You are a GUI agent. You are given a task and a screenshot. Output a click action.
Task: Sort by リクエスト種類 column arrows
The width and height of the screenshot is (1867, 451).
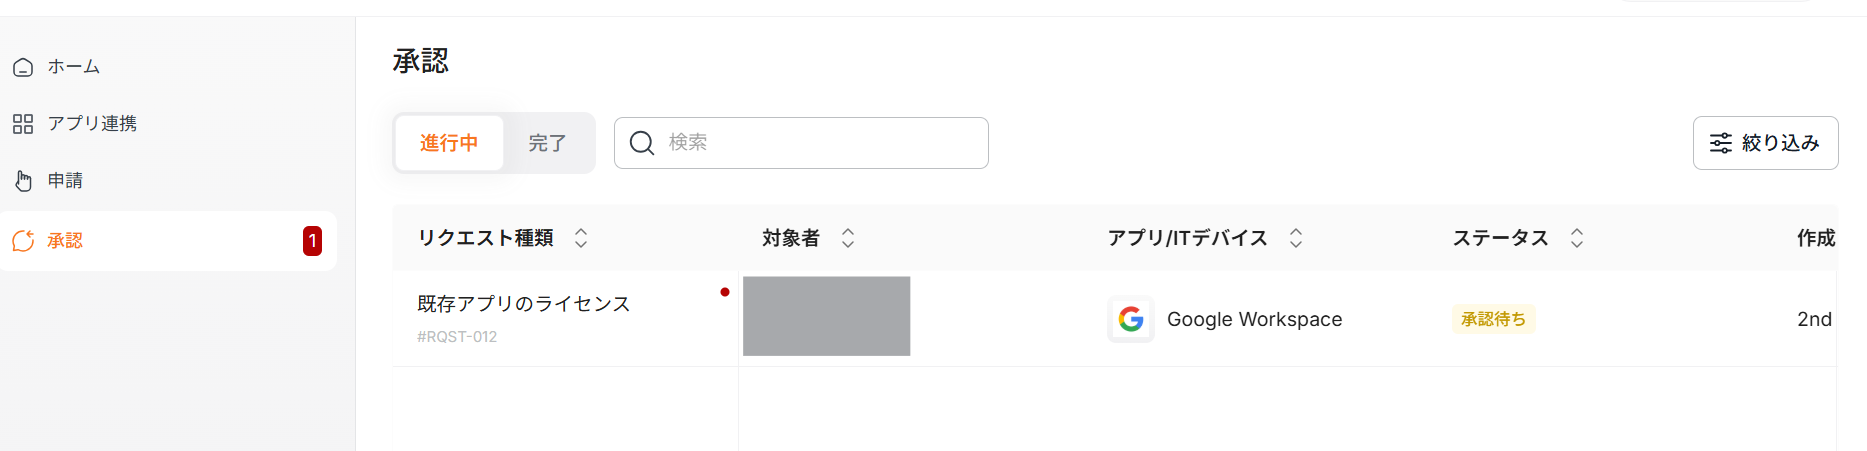pyautogui.click(x=581, y=238)
